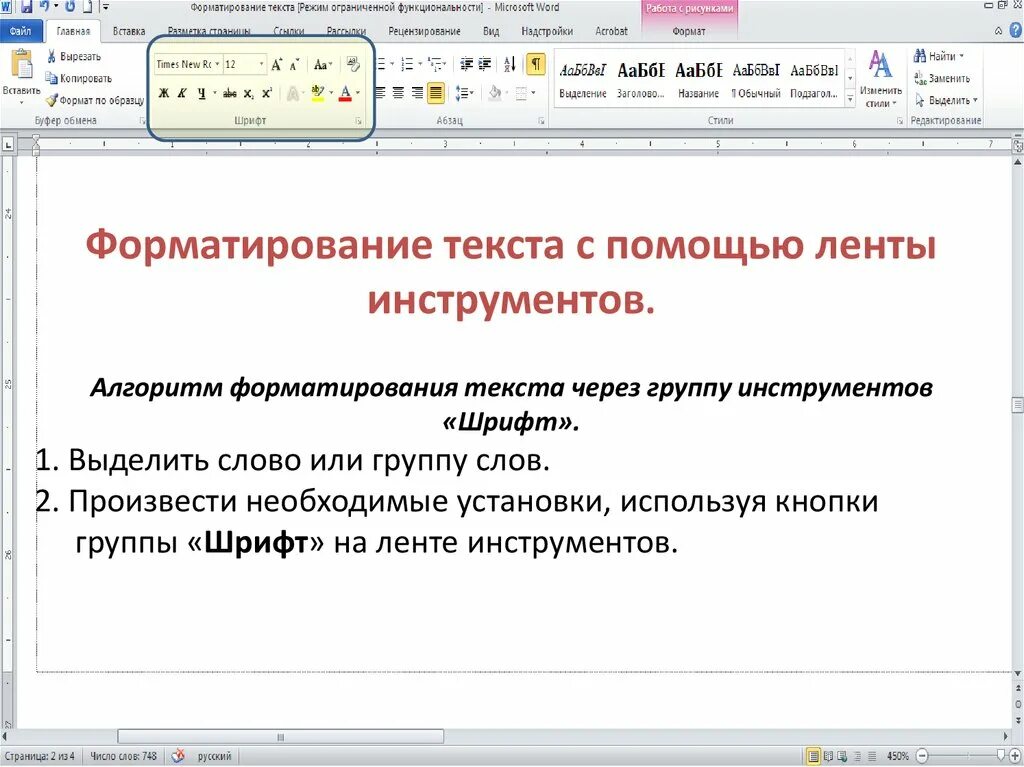Apply superscript with the x² button

[x=266, y=93]
